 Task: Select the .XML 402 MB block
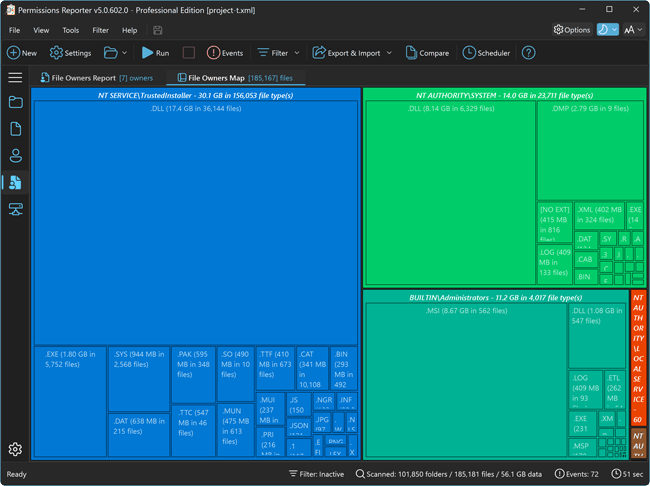point(599,216)
